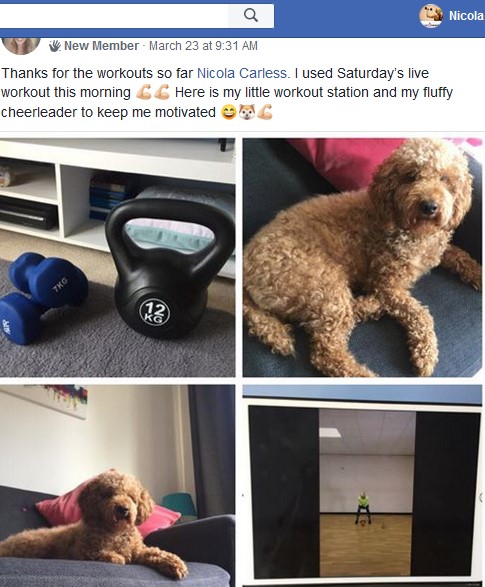Open the kettlebell and dumbbells photo

pos(118,257)
